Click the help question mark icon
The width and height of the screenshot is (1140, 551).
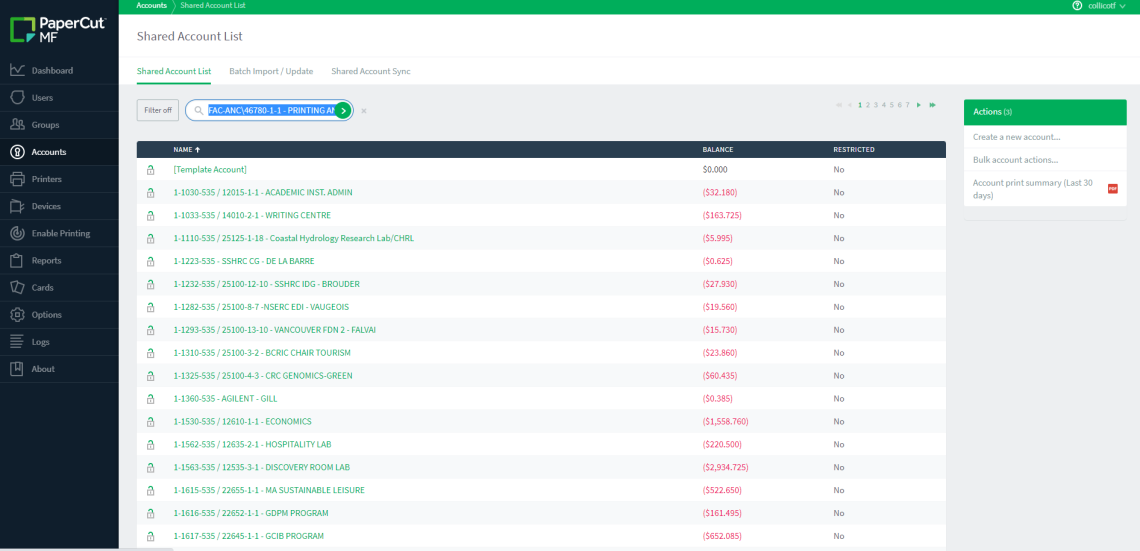click(1077, 5)
